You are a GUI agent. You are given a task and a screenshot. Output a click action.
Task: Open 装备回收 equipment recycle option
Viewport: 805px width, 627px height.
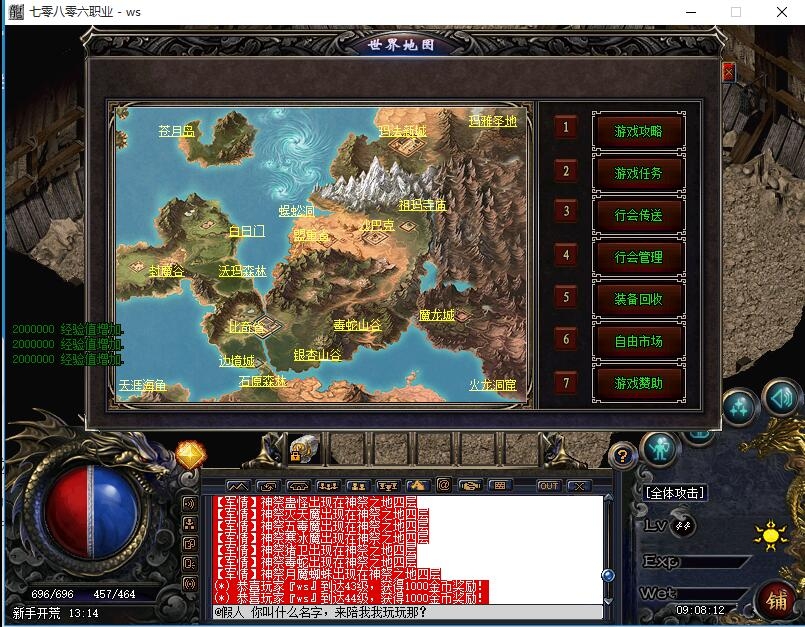click(637, 299)
